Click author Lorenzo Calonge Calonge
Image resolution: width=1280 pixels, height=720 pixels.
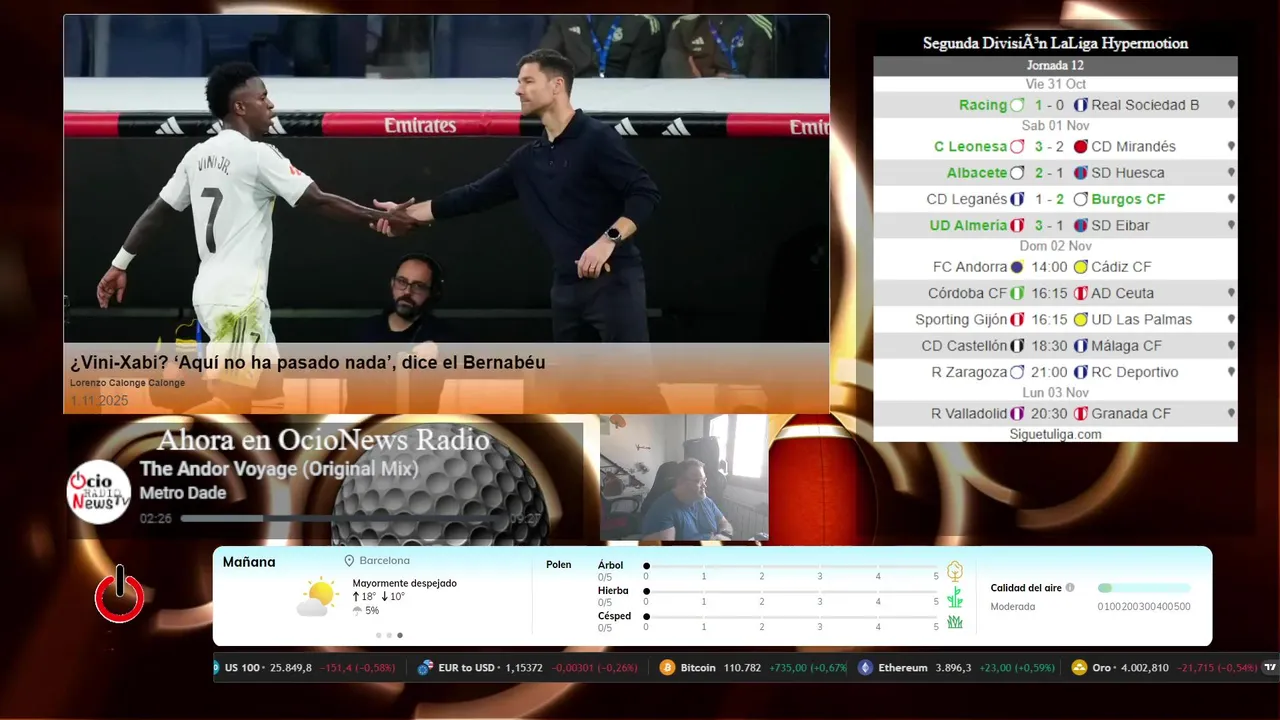point(127,383)
